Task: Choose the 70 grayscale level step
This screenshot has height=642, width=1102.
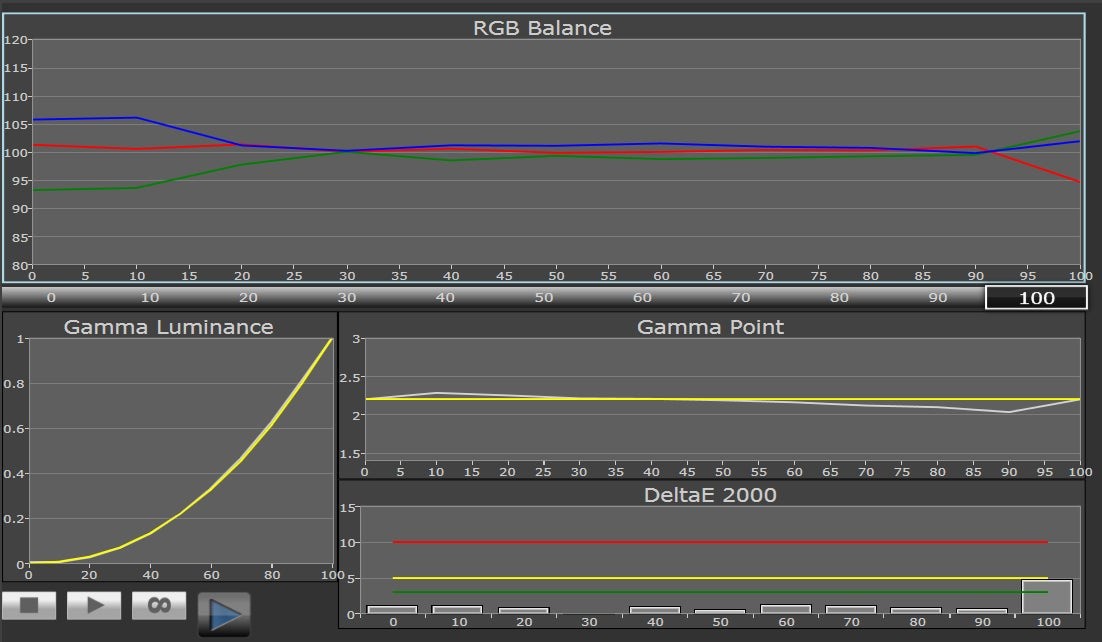Action: 740,298
